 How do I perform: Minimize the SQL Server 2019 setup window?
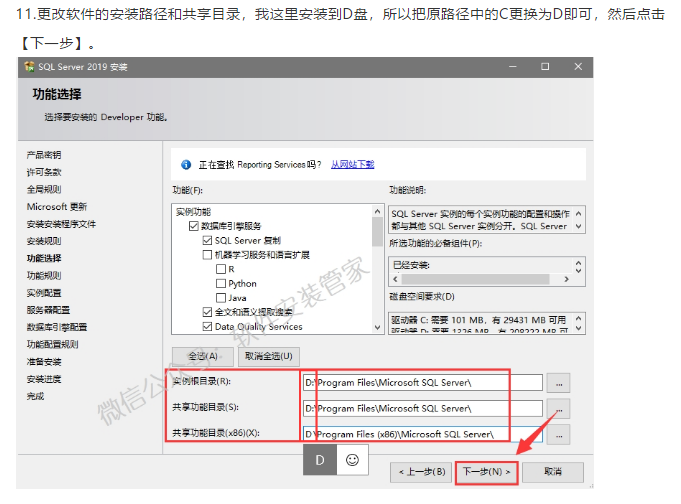(513, 66)
